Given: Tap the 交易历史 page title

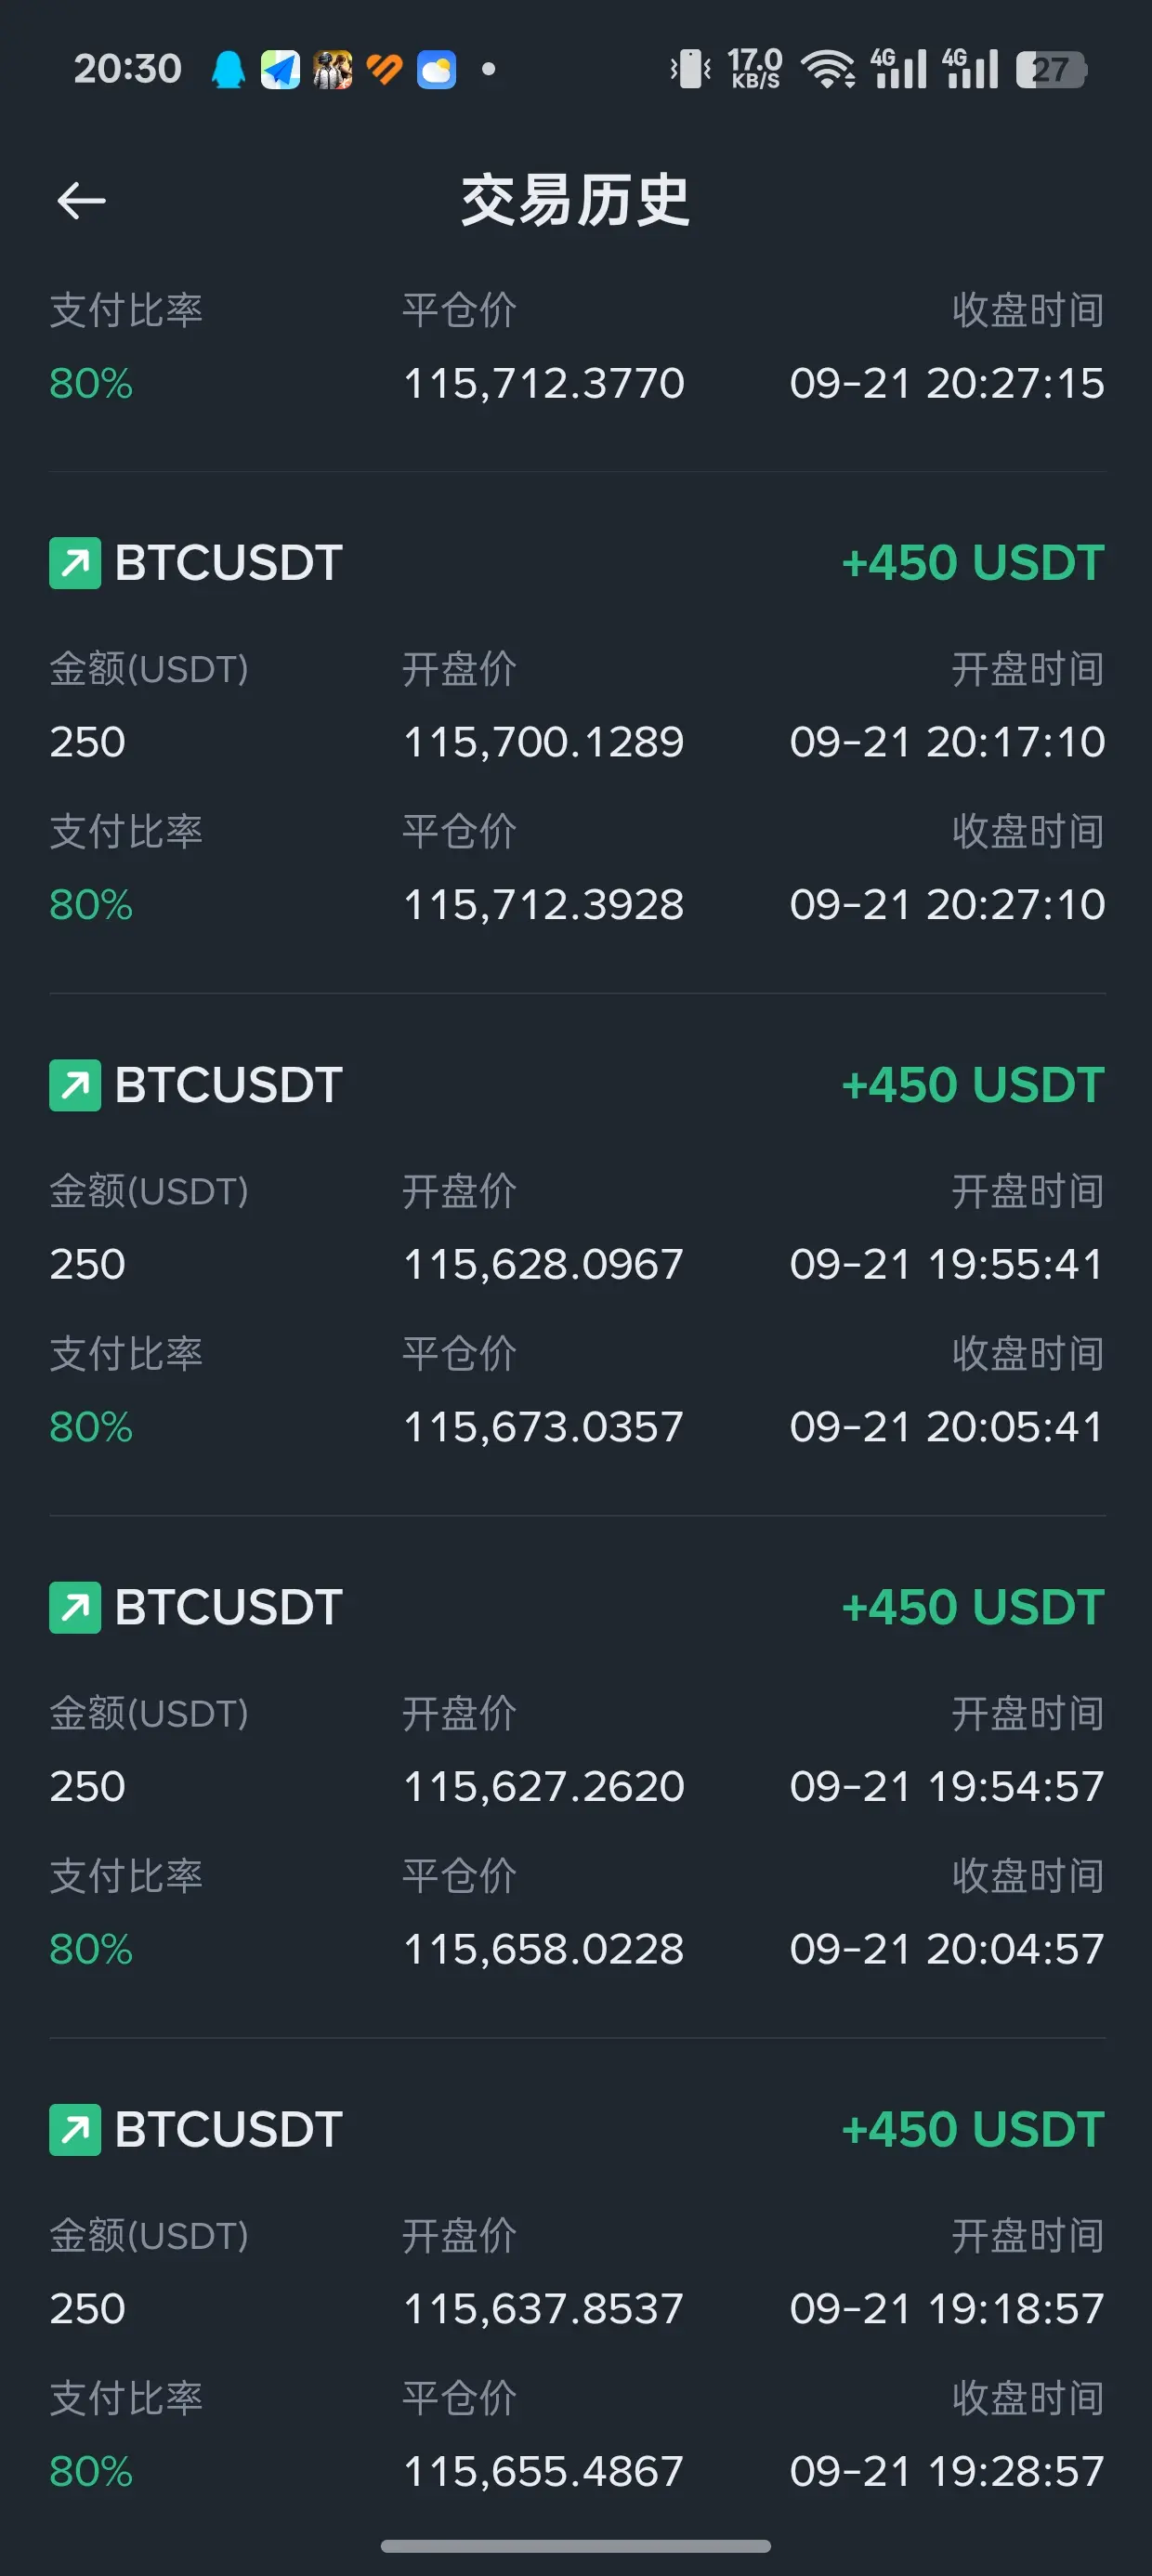Looking at the screenshot, I should pyautogui.click(x=575, y=200).
